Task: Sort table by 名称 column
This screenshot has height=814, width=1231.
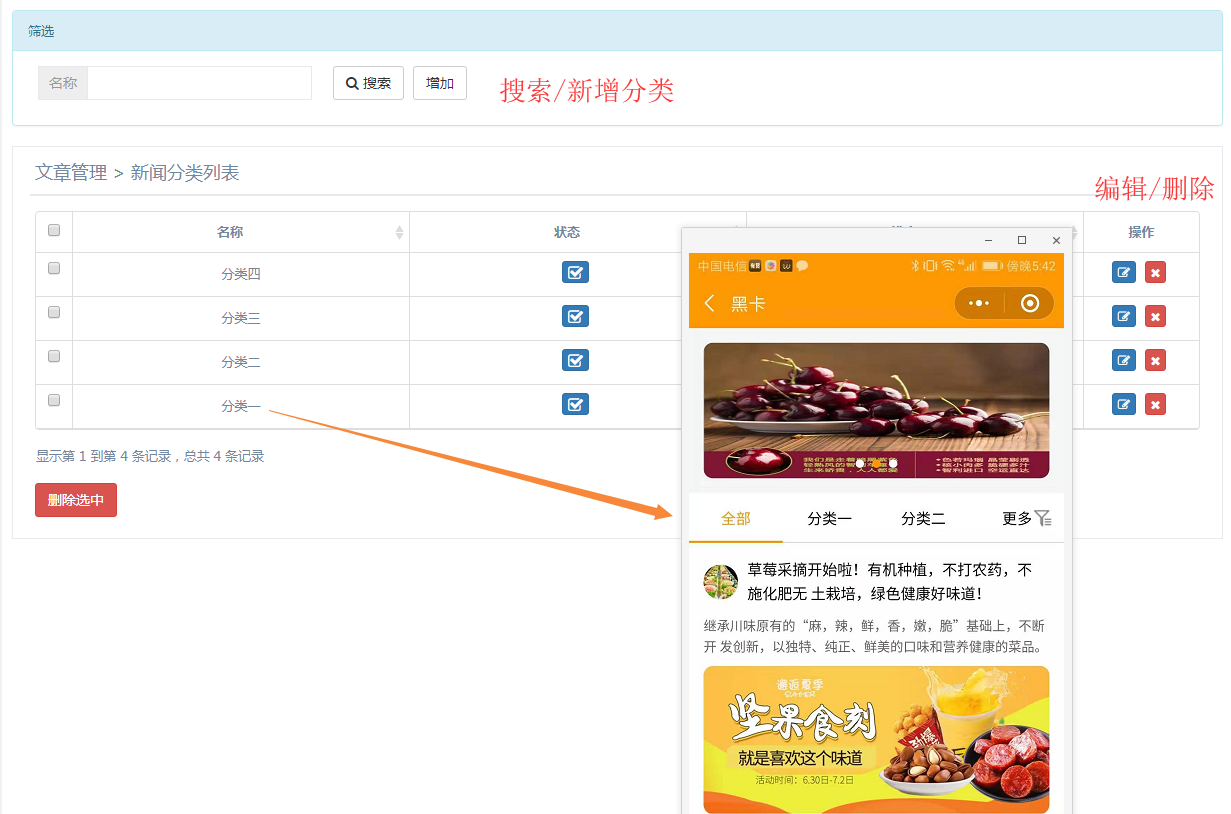Action: pyautogui.click(x=241, y=232)
